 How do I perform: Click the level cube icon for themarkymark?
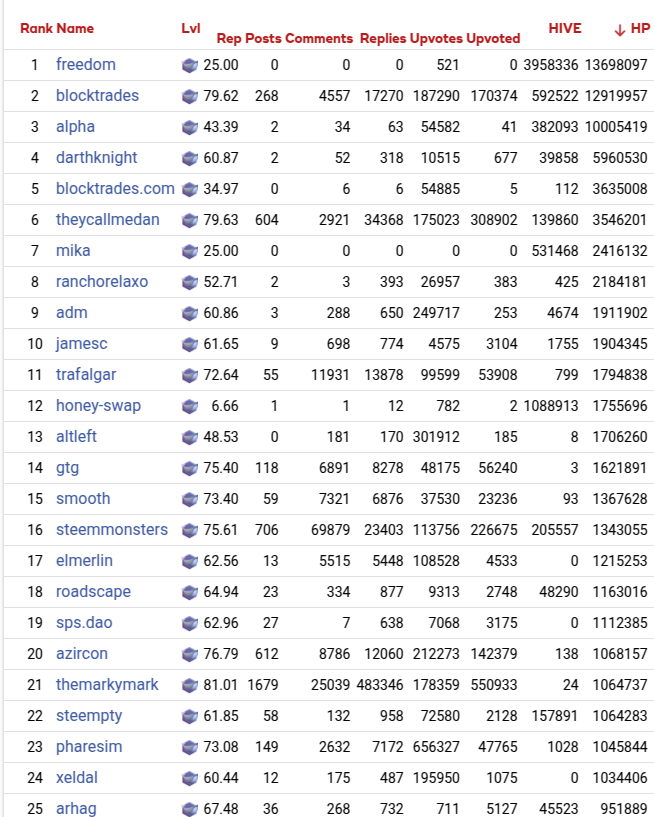[190, 685]
